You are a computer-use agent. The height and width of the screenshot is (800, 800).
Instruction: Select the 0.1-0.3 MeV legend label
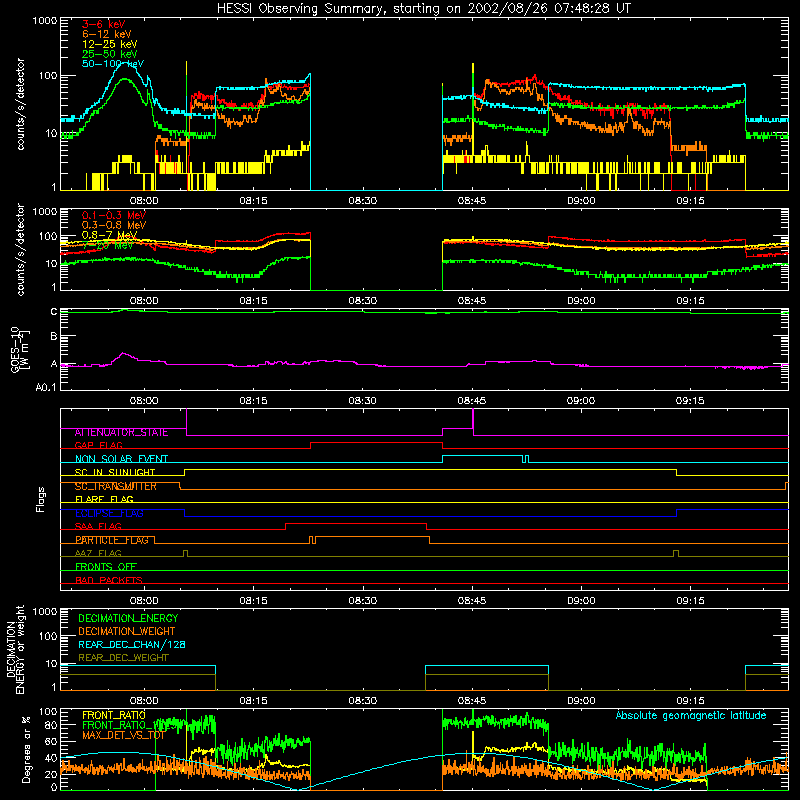coord(113,215)
